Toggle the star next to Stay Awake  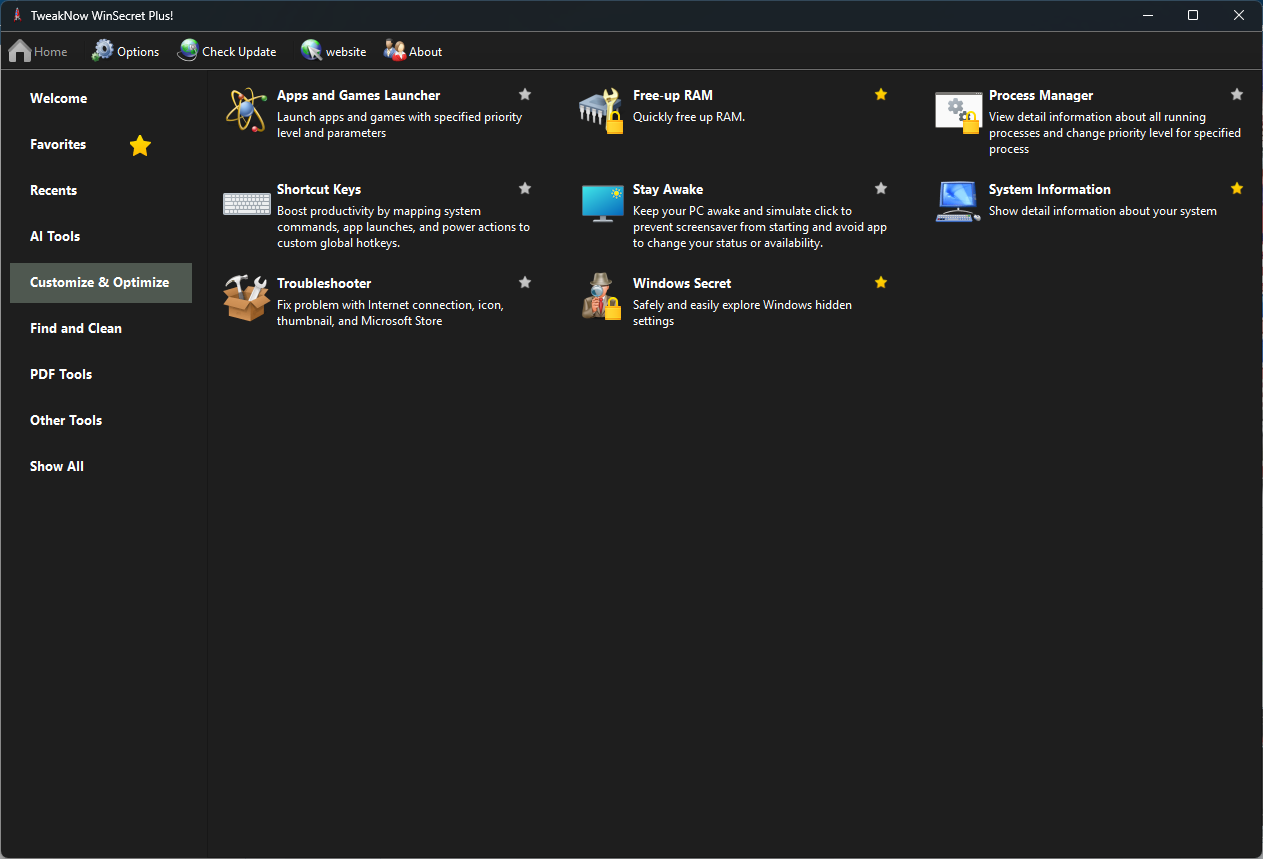coord(881,189)
